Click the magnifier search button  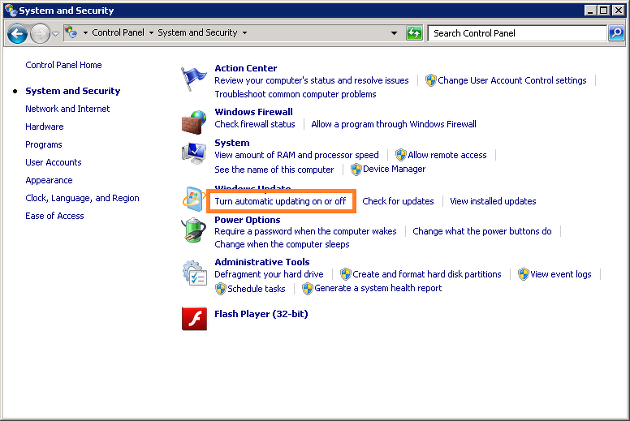click(616, 33)
